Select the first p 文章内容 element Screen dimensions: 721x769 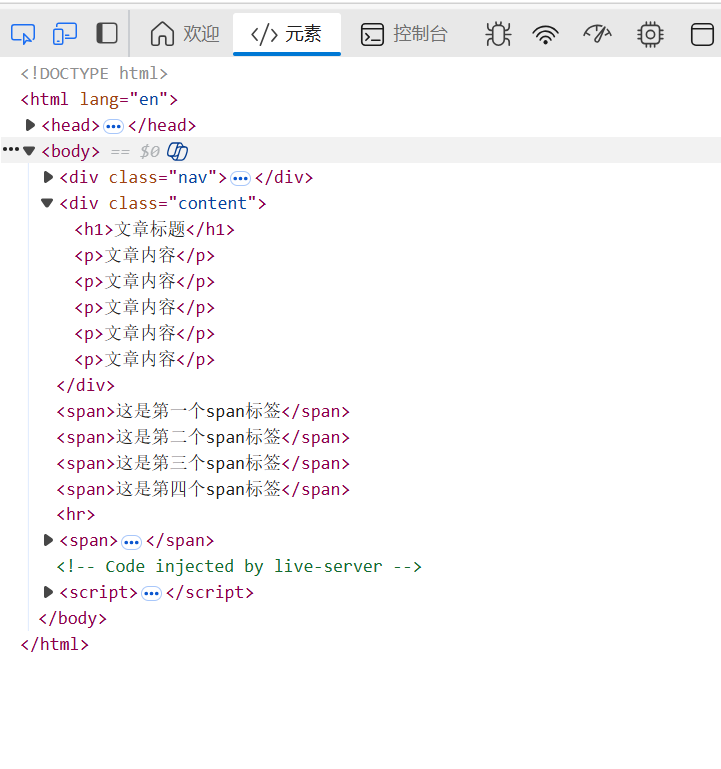tap(145, 255)
